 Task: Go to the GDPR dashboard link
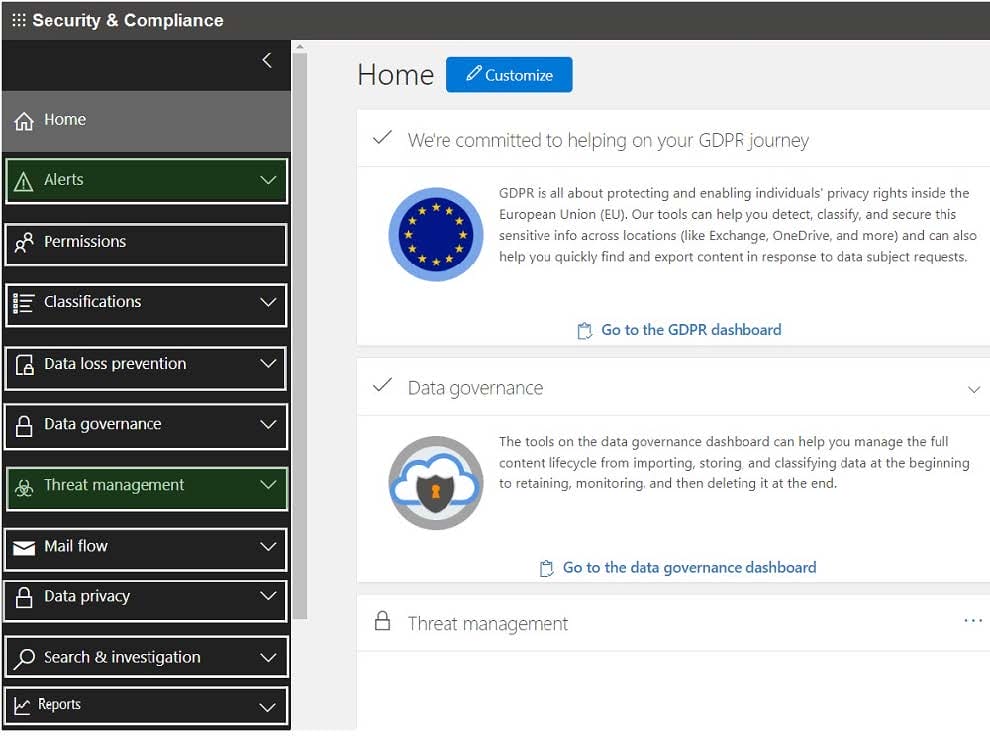[x=690, y=330]
